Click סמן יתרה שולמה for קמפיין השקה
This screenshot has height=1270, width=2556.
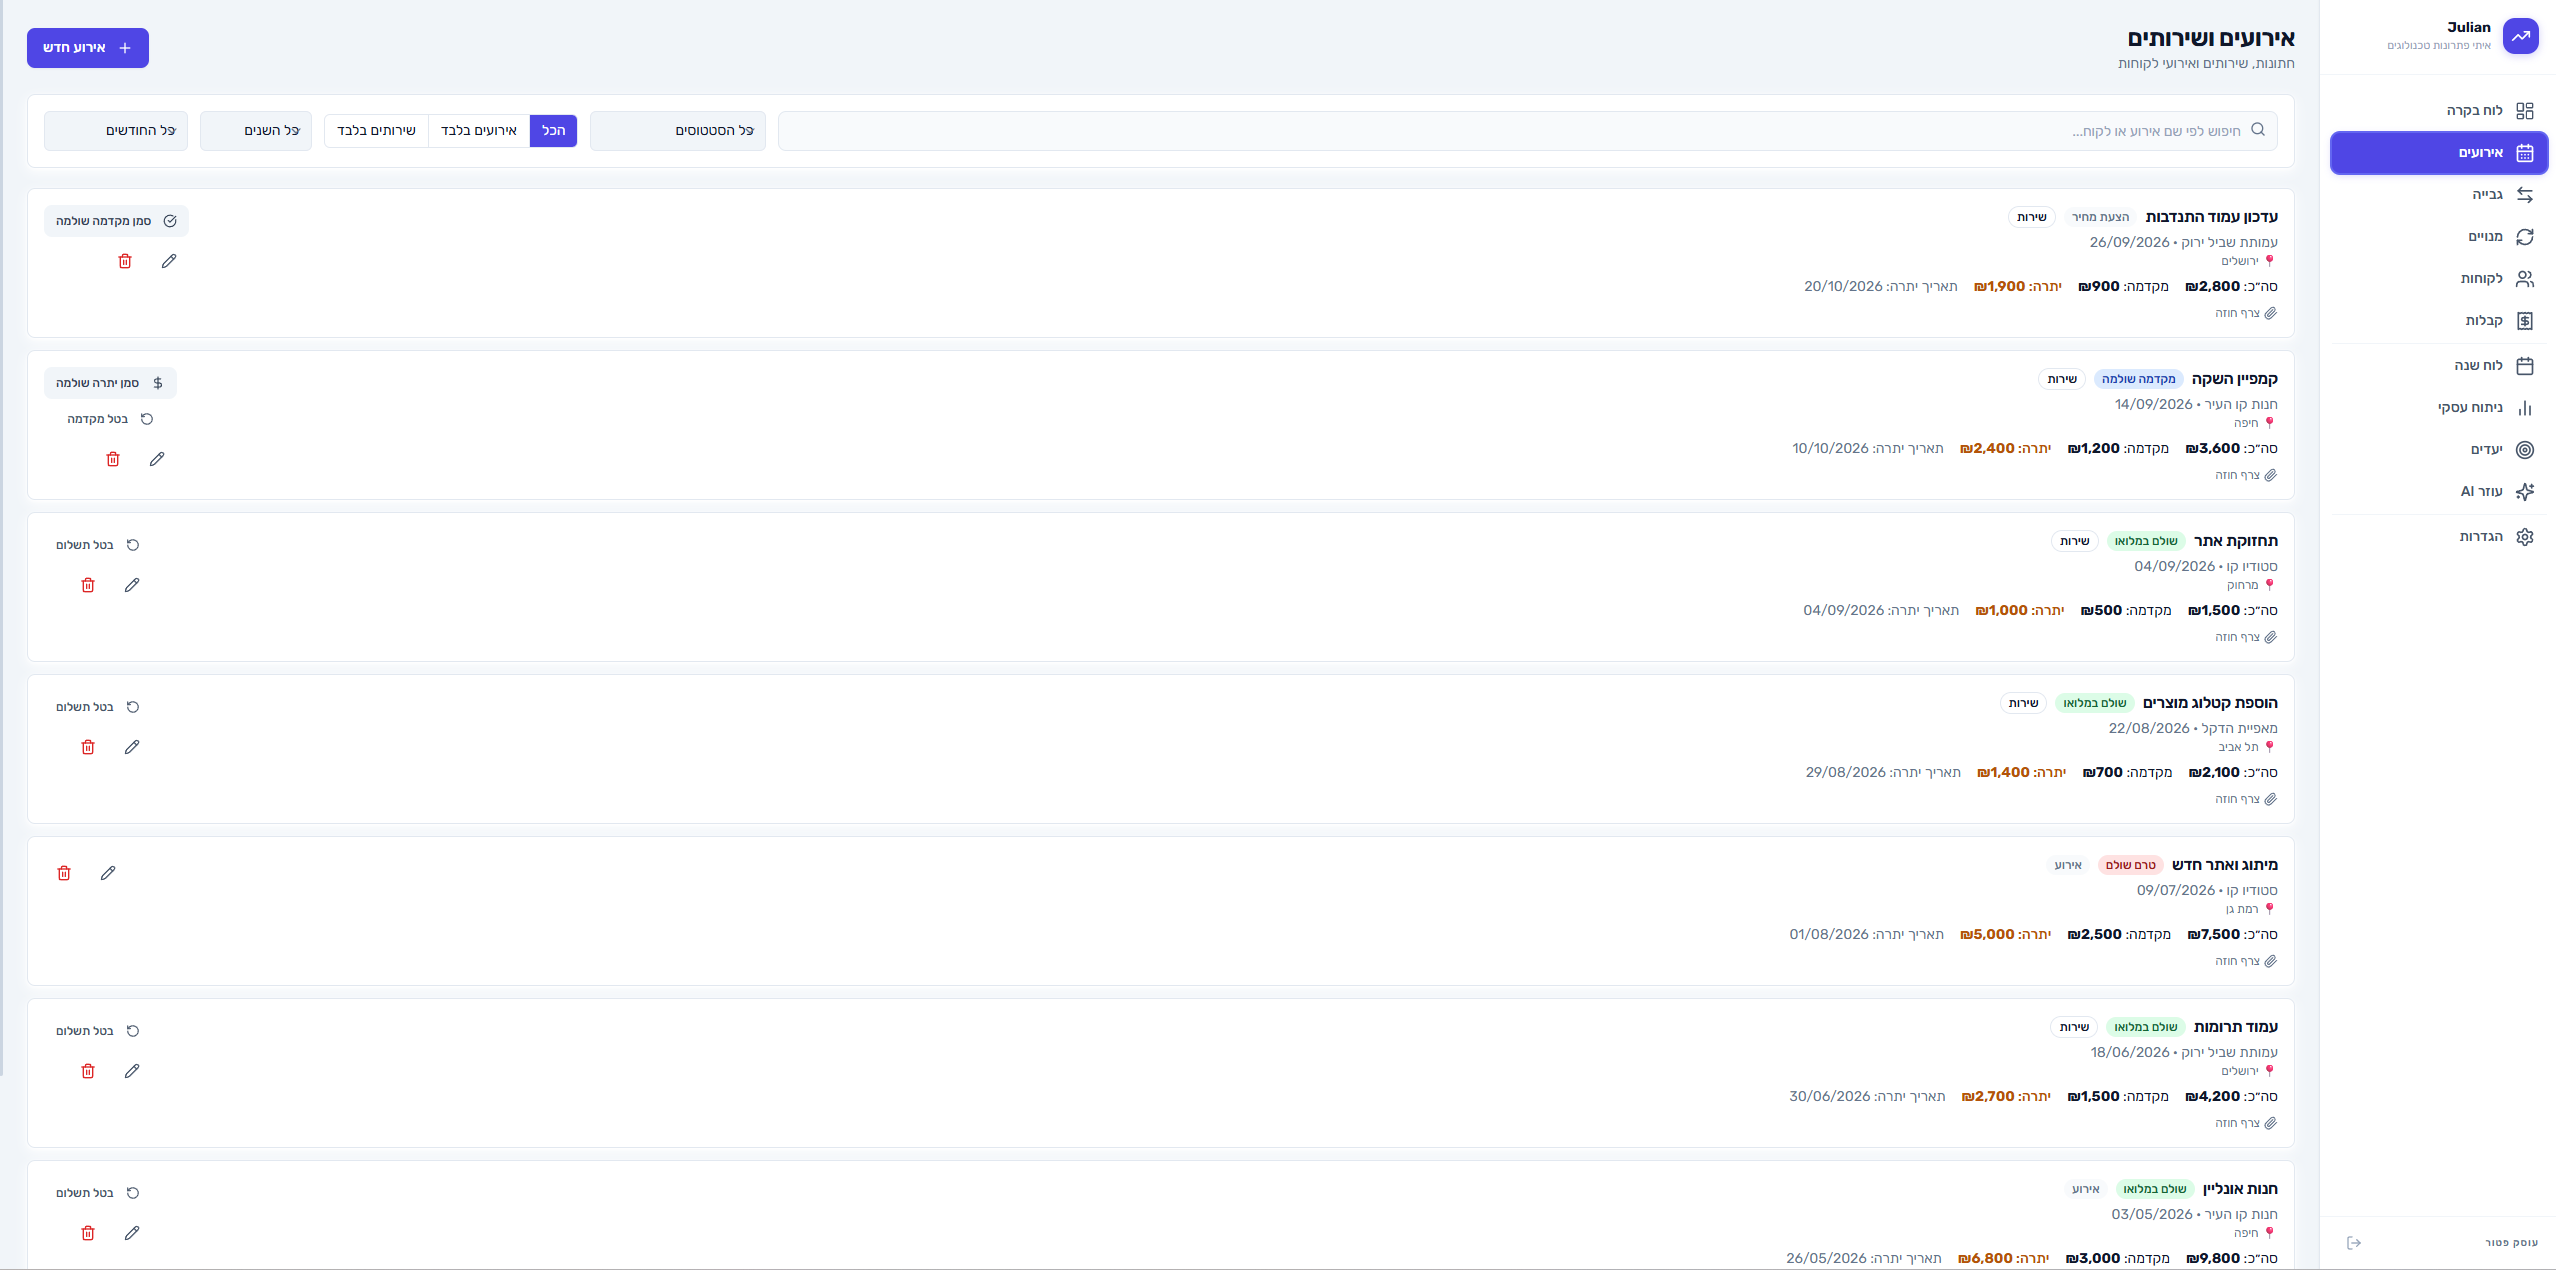[110, 383]
